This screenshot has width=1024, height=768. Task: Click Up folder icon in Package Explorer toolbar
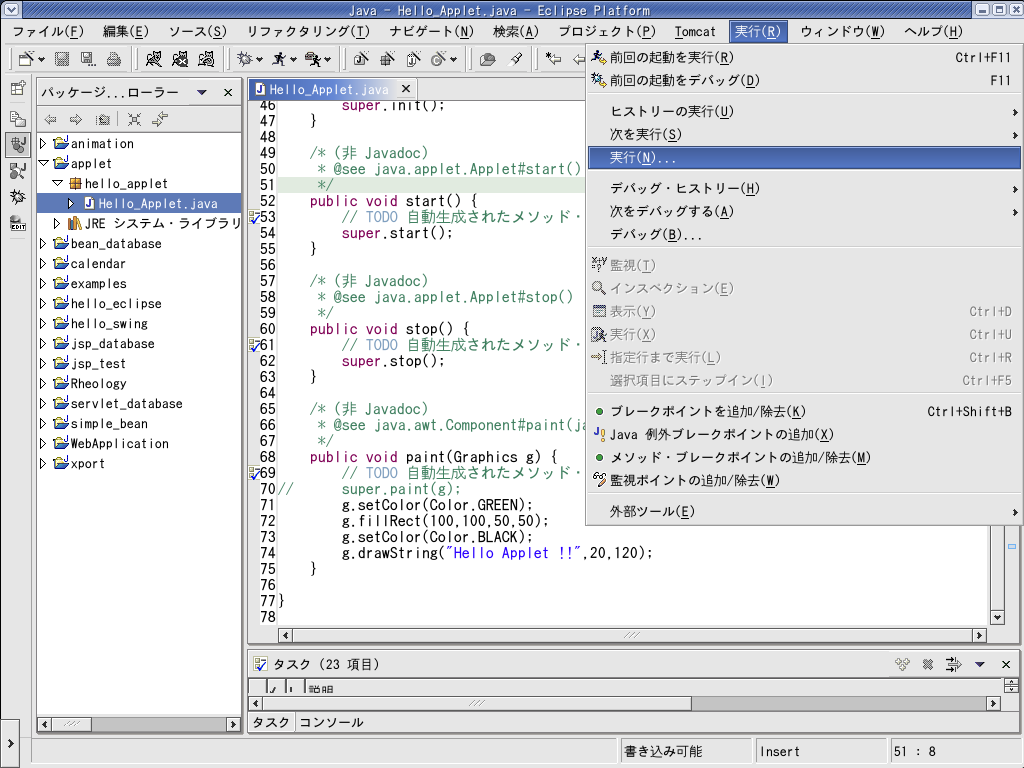pos(103,119)
